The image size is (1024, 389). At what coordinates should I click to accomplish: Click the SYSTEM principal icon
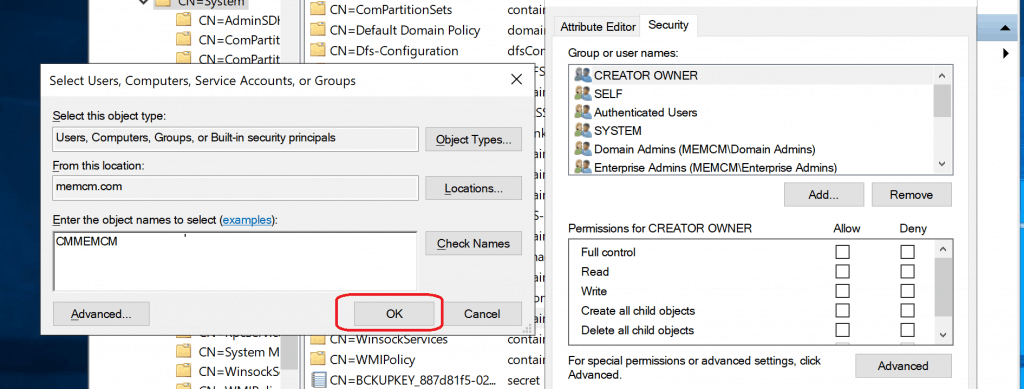pyautogui.click(x=582, y=130)
